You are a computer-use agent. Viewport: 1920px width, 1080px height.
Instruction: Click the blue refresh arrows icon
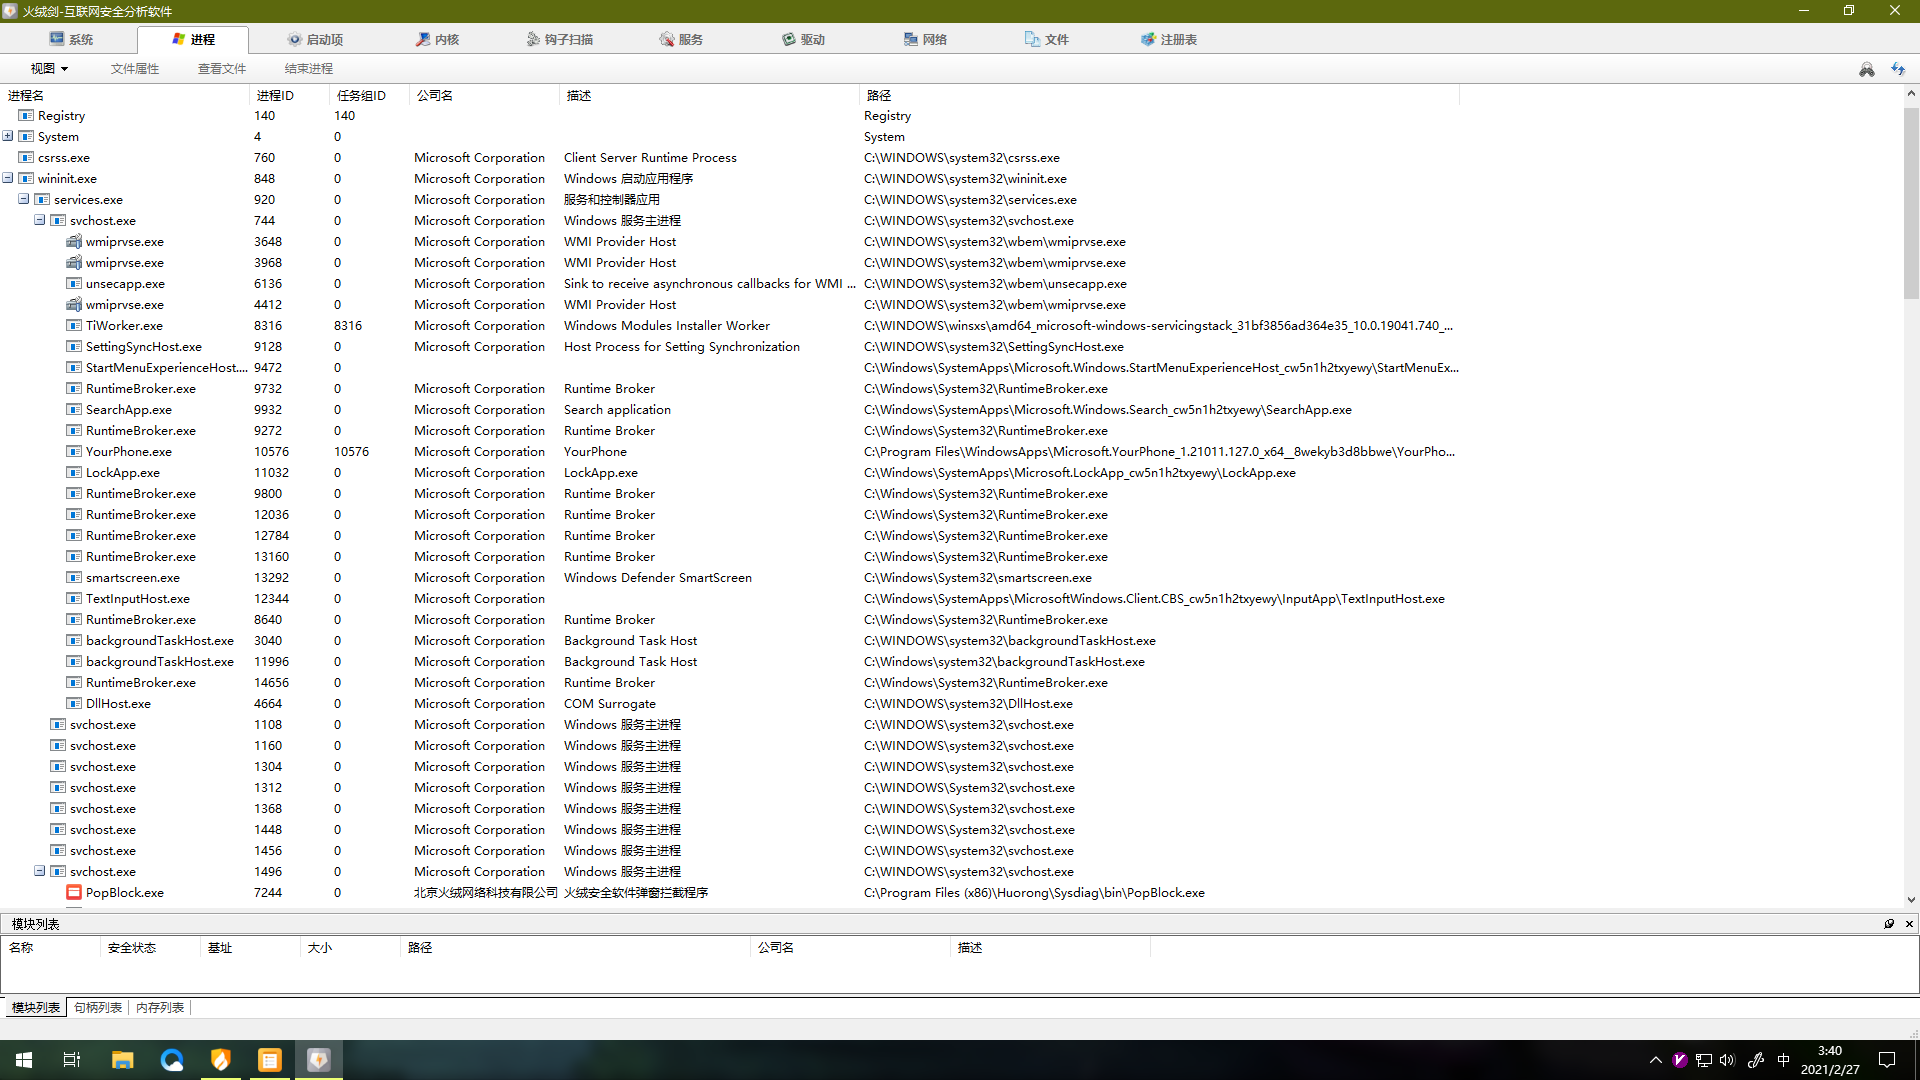click(x=1898, y=69)
